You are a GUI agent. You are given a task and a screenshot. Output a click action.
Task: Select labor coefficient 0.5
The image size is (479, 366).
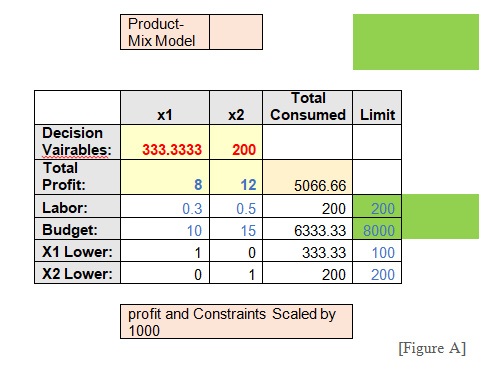pyautogui.click(x=236, y=206)
